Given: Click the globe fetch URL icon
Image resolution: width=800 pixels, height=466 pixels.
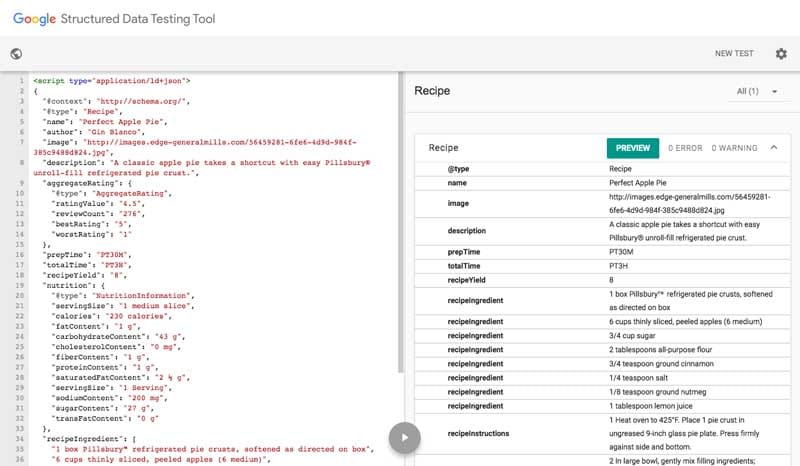Looking at the screenshot, I should (x=16, y=54).
